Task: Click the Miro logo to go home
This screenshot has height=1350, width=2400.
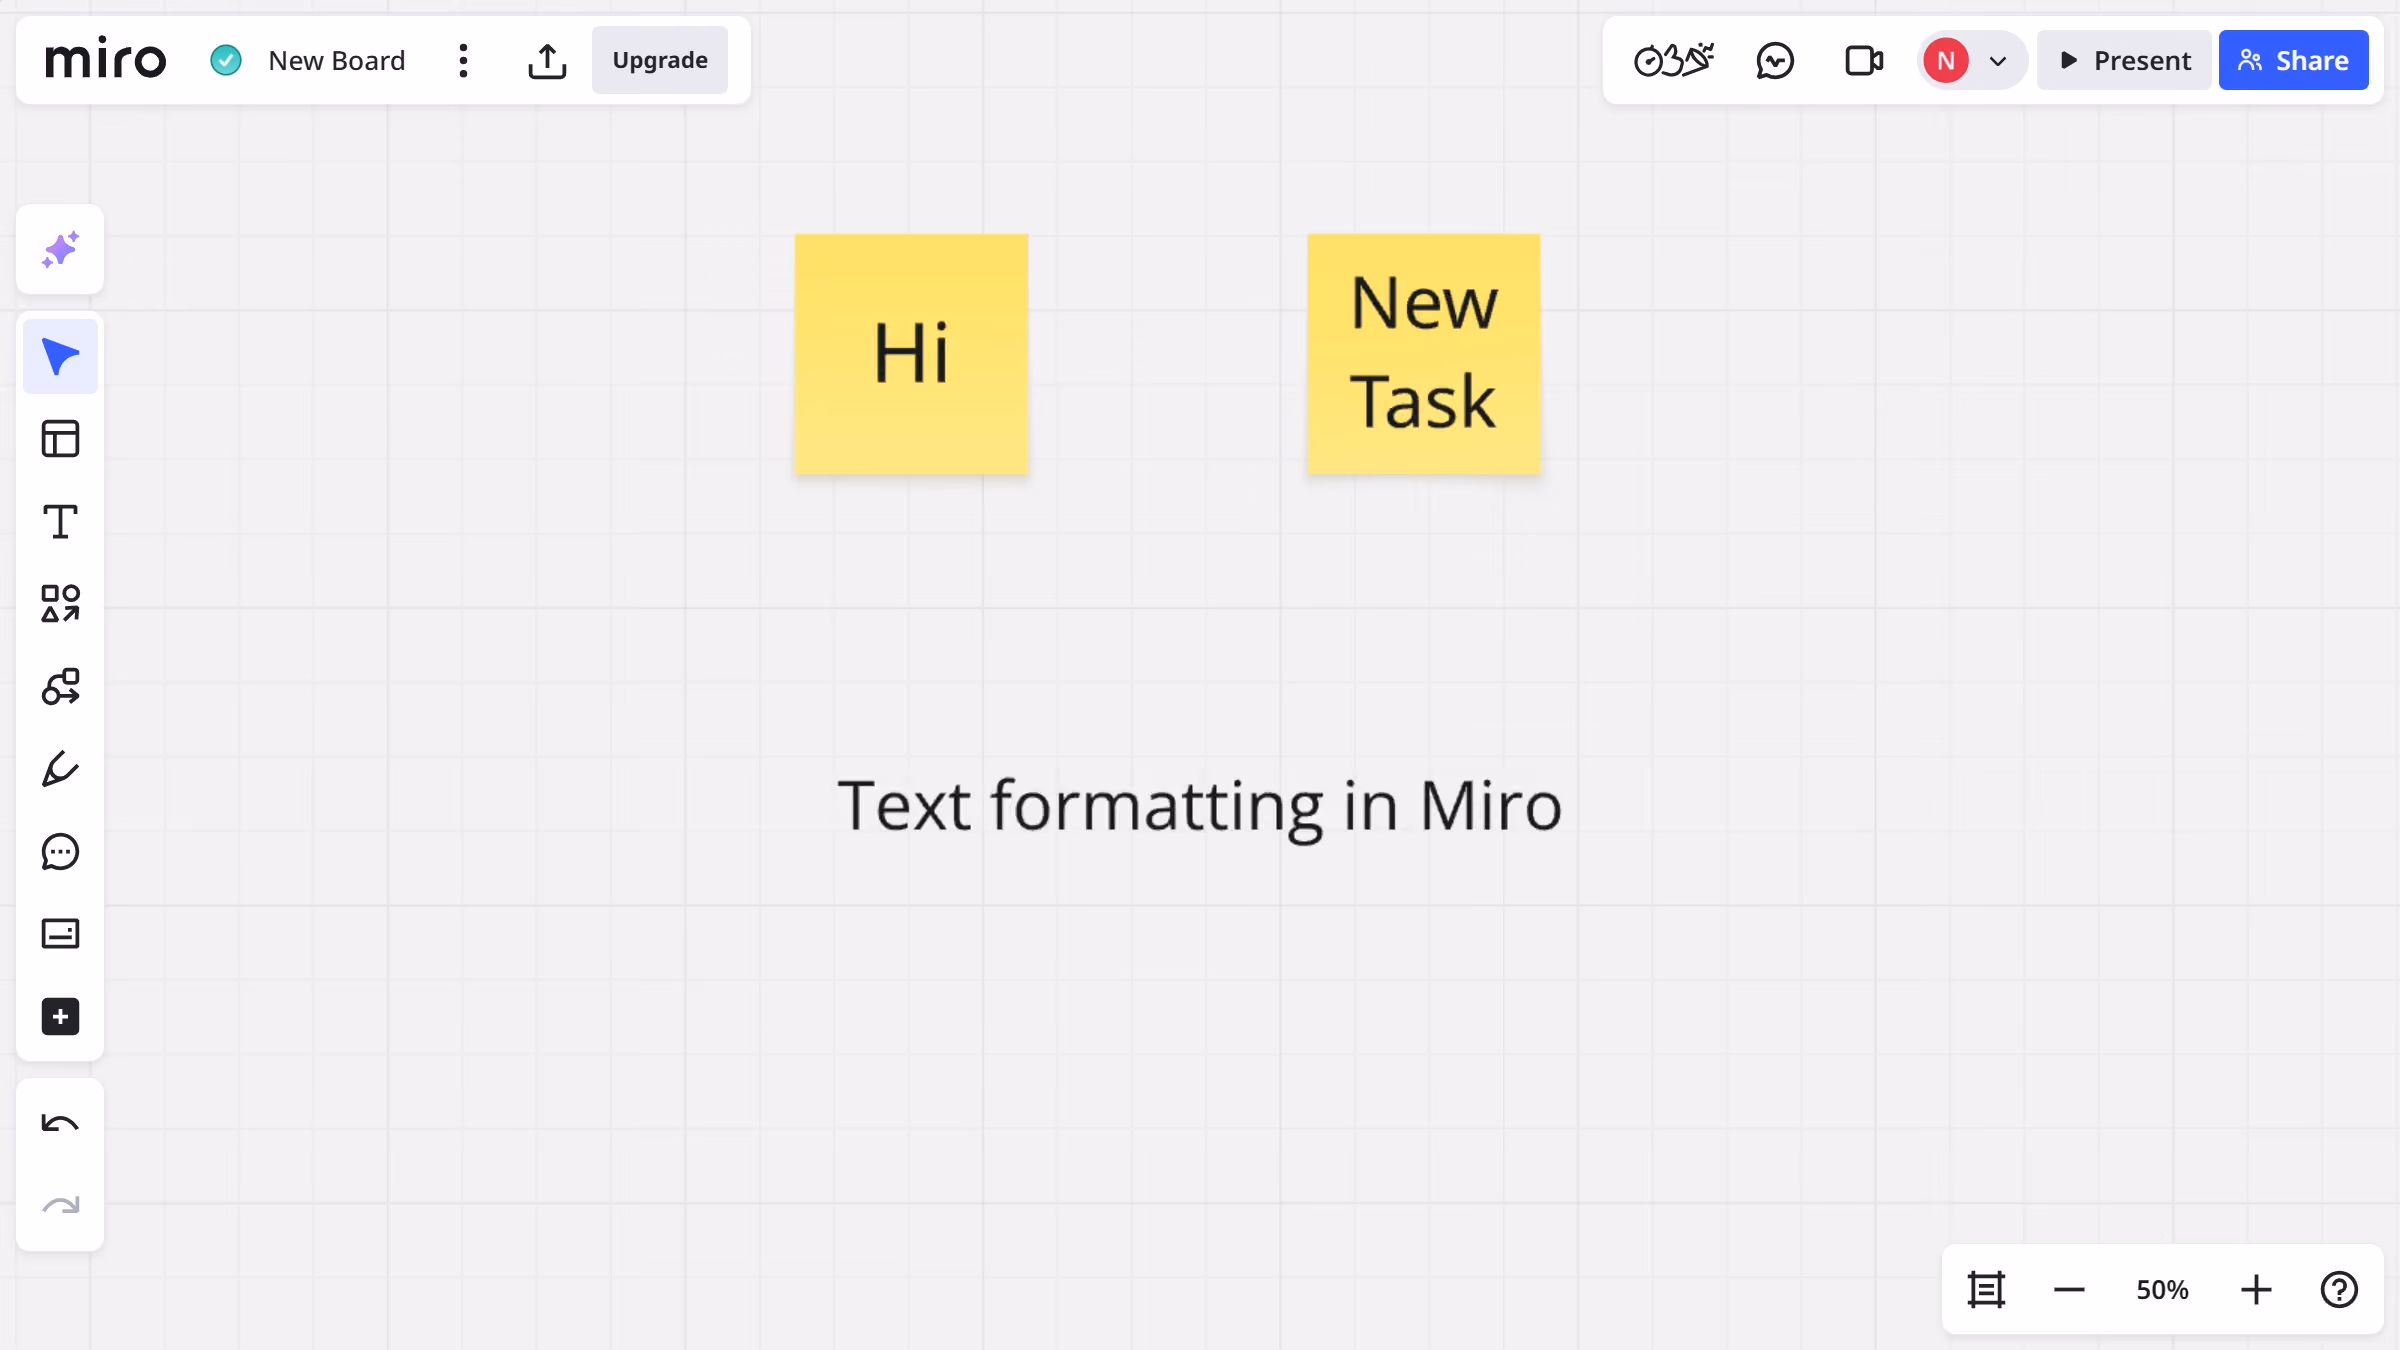Action: 106,60
